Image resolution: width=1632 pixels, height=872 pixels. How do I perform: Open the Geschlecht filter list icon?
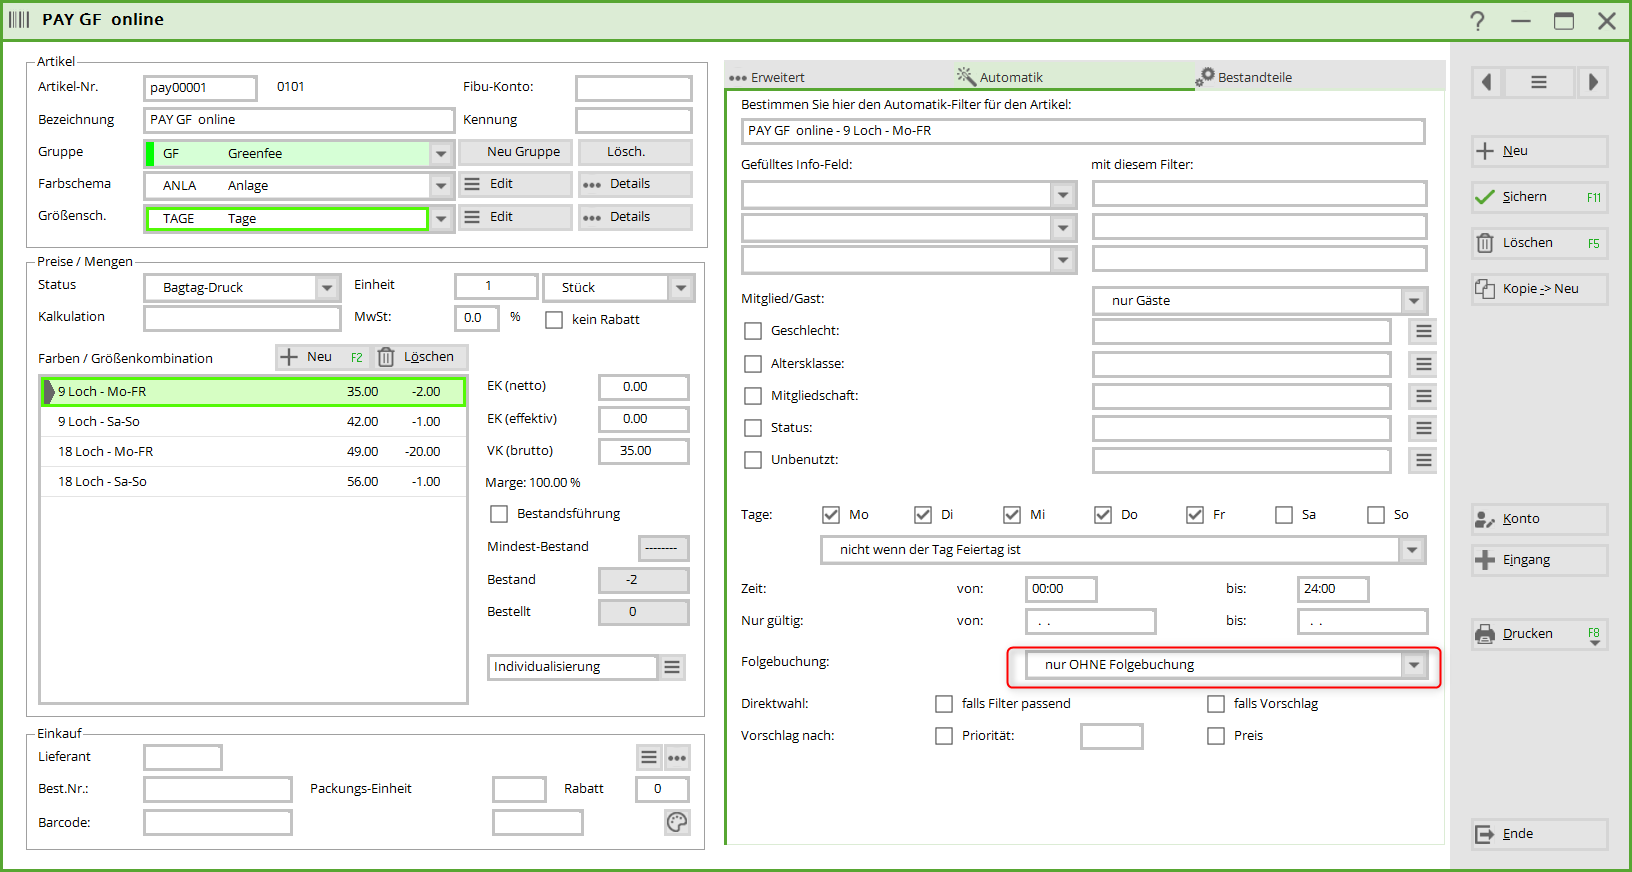[x=1423, y=331]
